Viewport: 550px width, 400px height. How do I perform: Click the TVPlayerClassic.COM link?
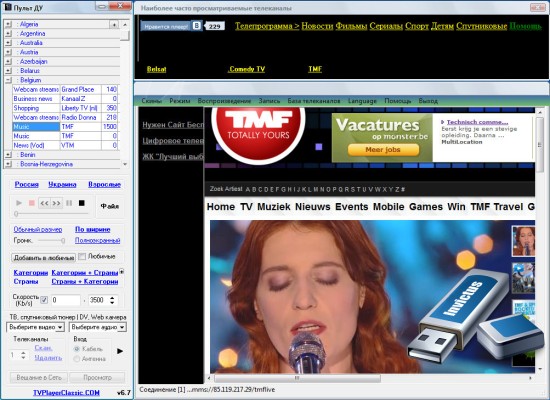click(x=66, y=393)
